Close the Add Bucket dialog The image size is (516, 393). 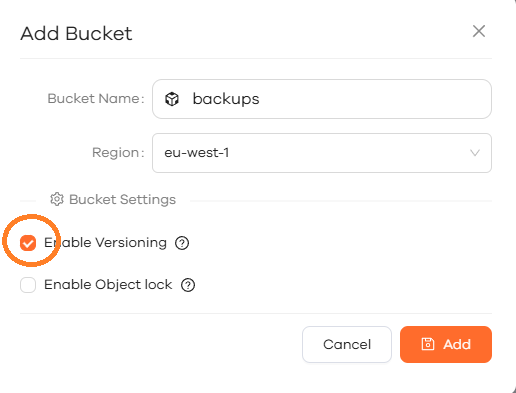(x=479, y=31)
